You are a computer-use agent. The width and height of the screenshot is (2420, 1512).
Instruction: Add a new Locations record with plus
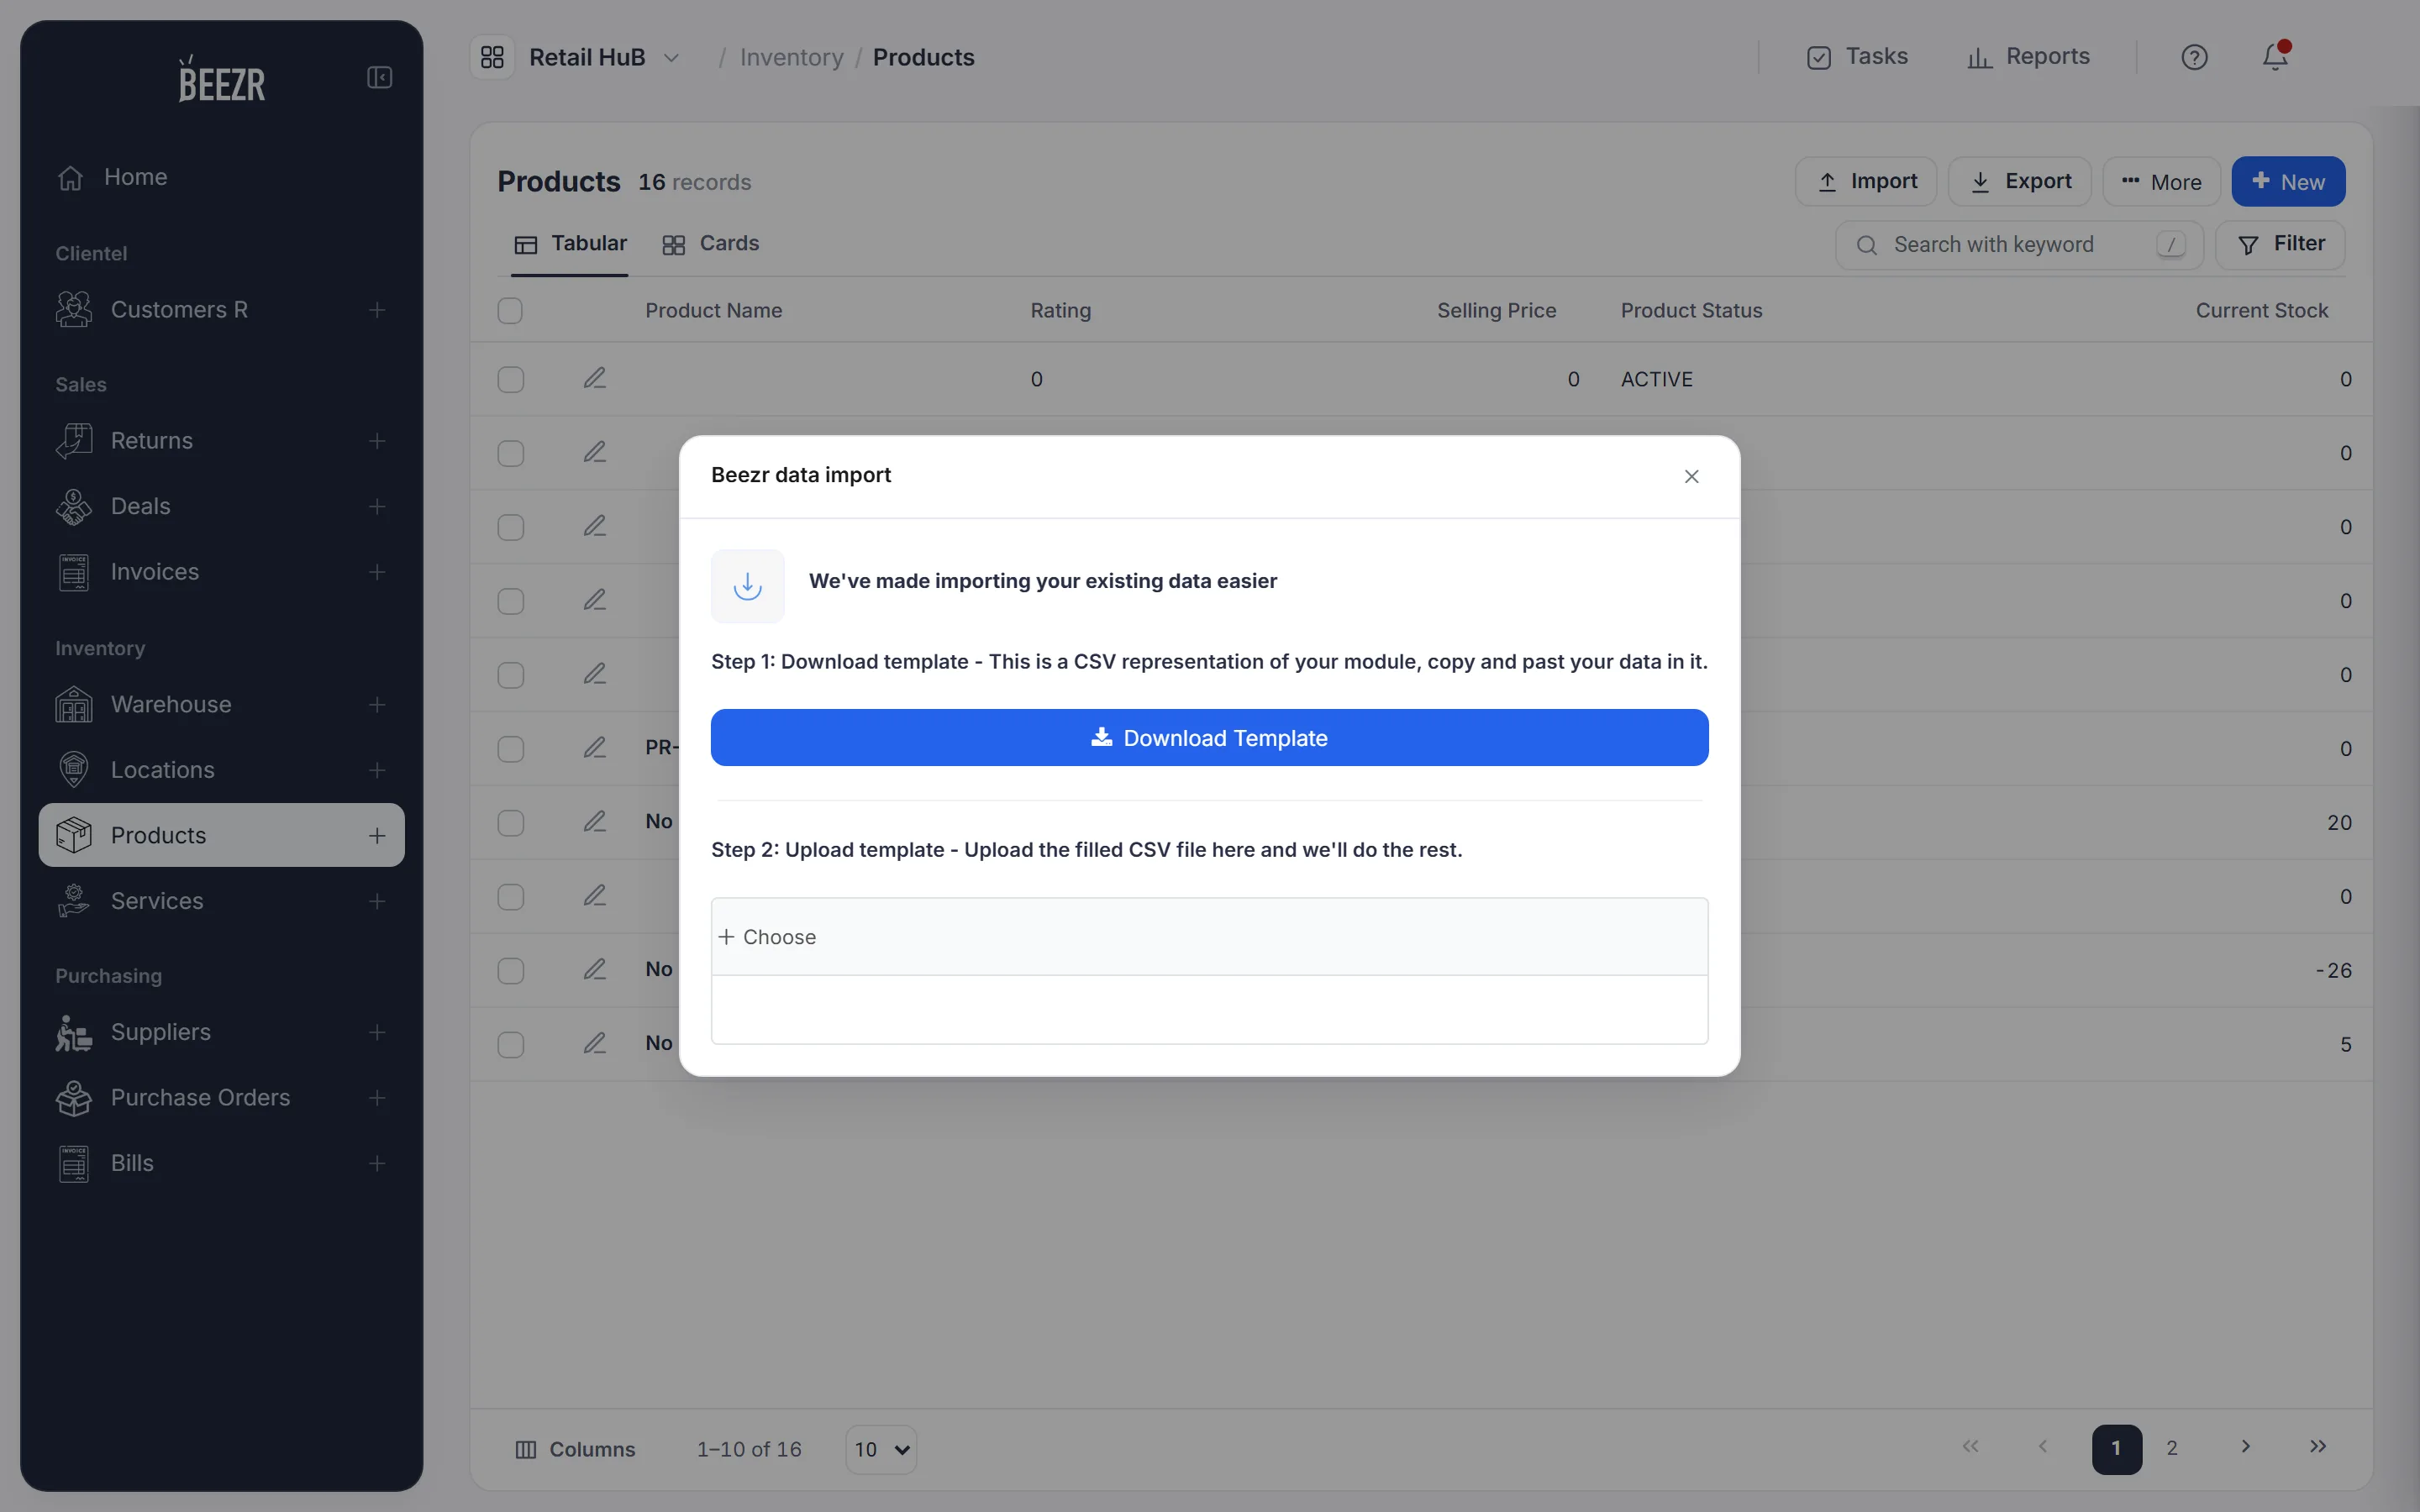(x=377, y=770)
